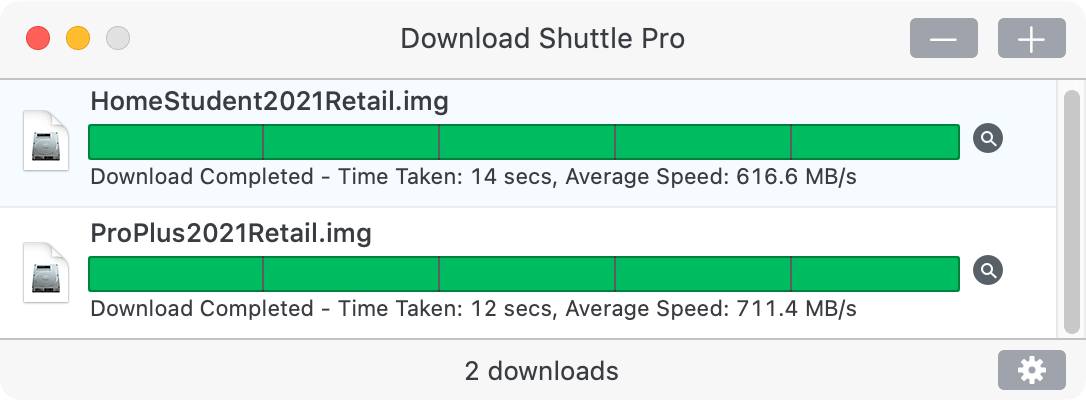
Task: Click the Download Shuttle Pro window title
Action: click(543, 39)
